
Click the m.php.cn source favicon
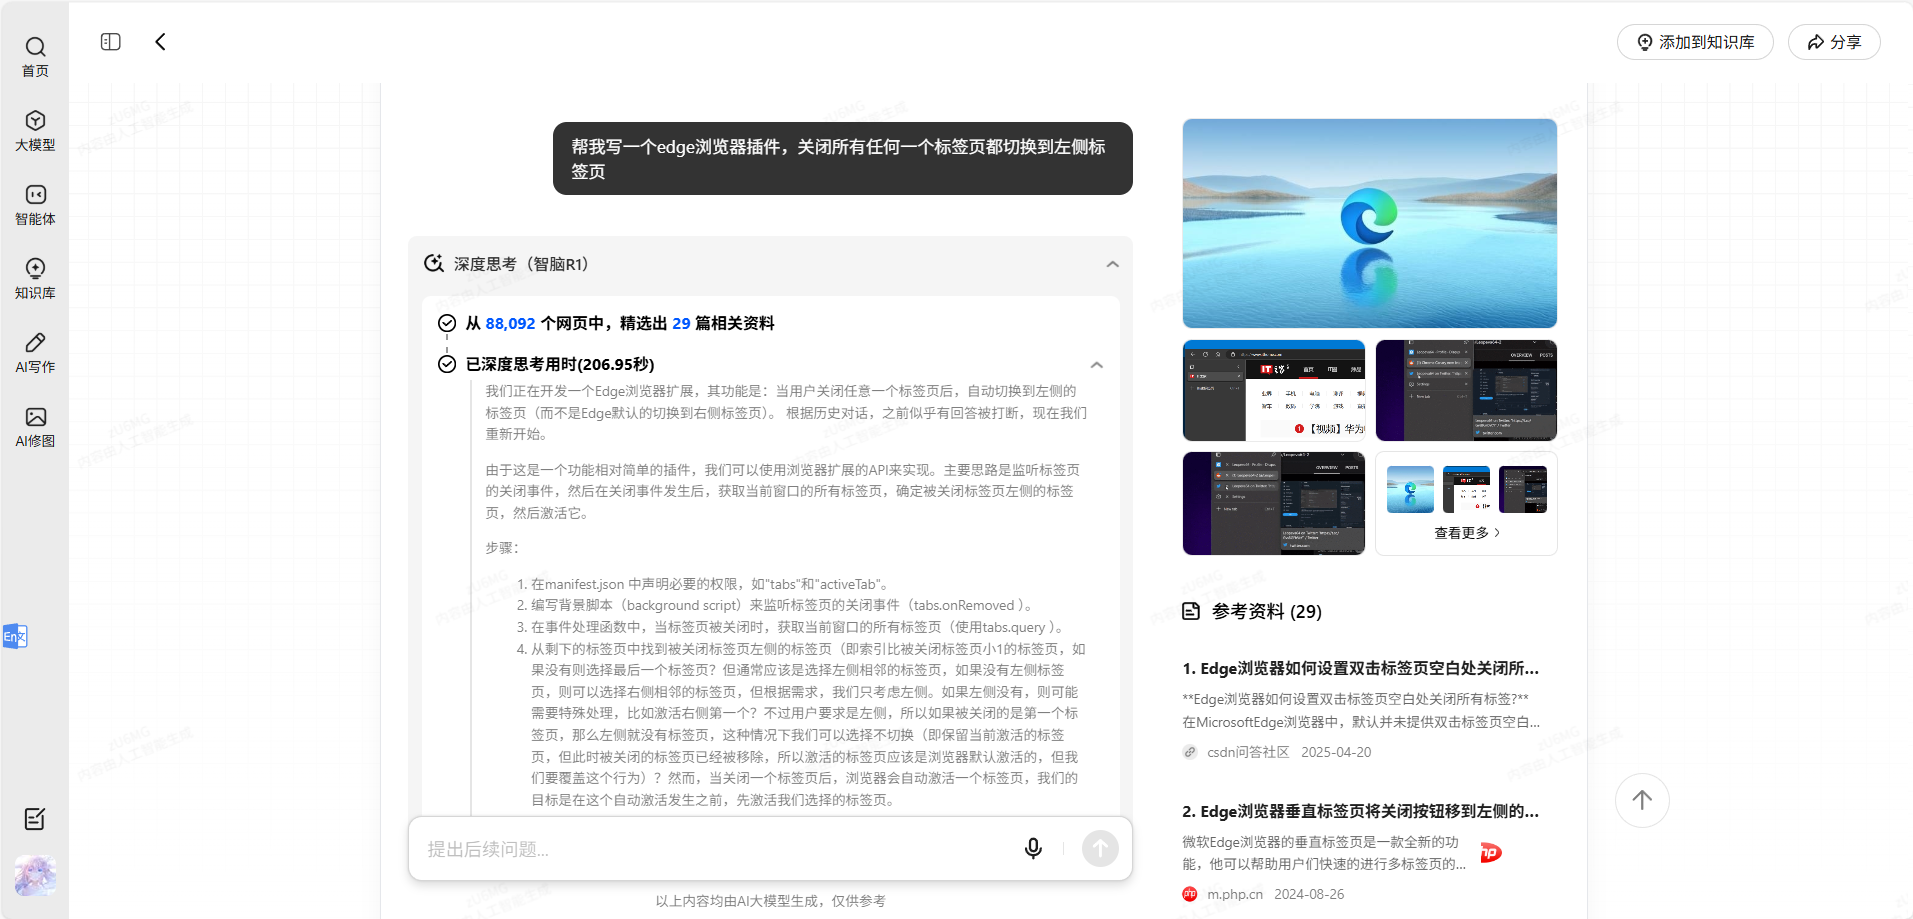point(1190,894)
